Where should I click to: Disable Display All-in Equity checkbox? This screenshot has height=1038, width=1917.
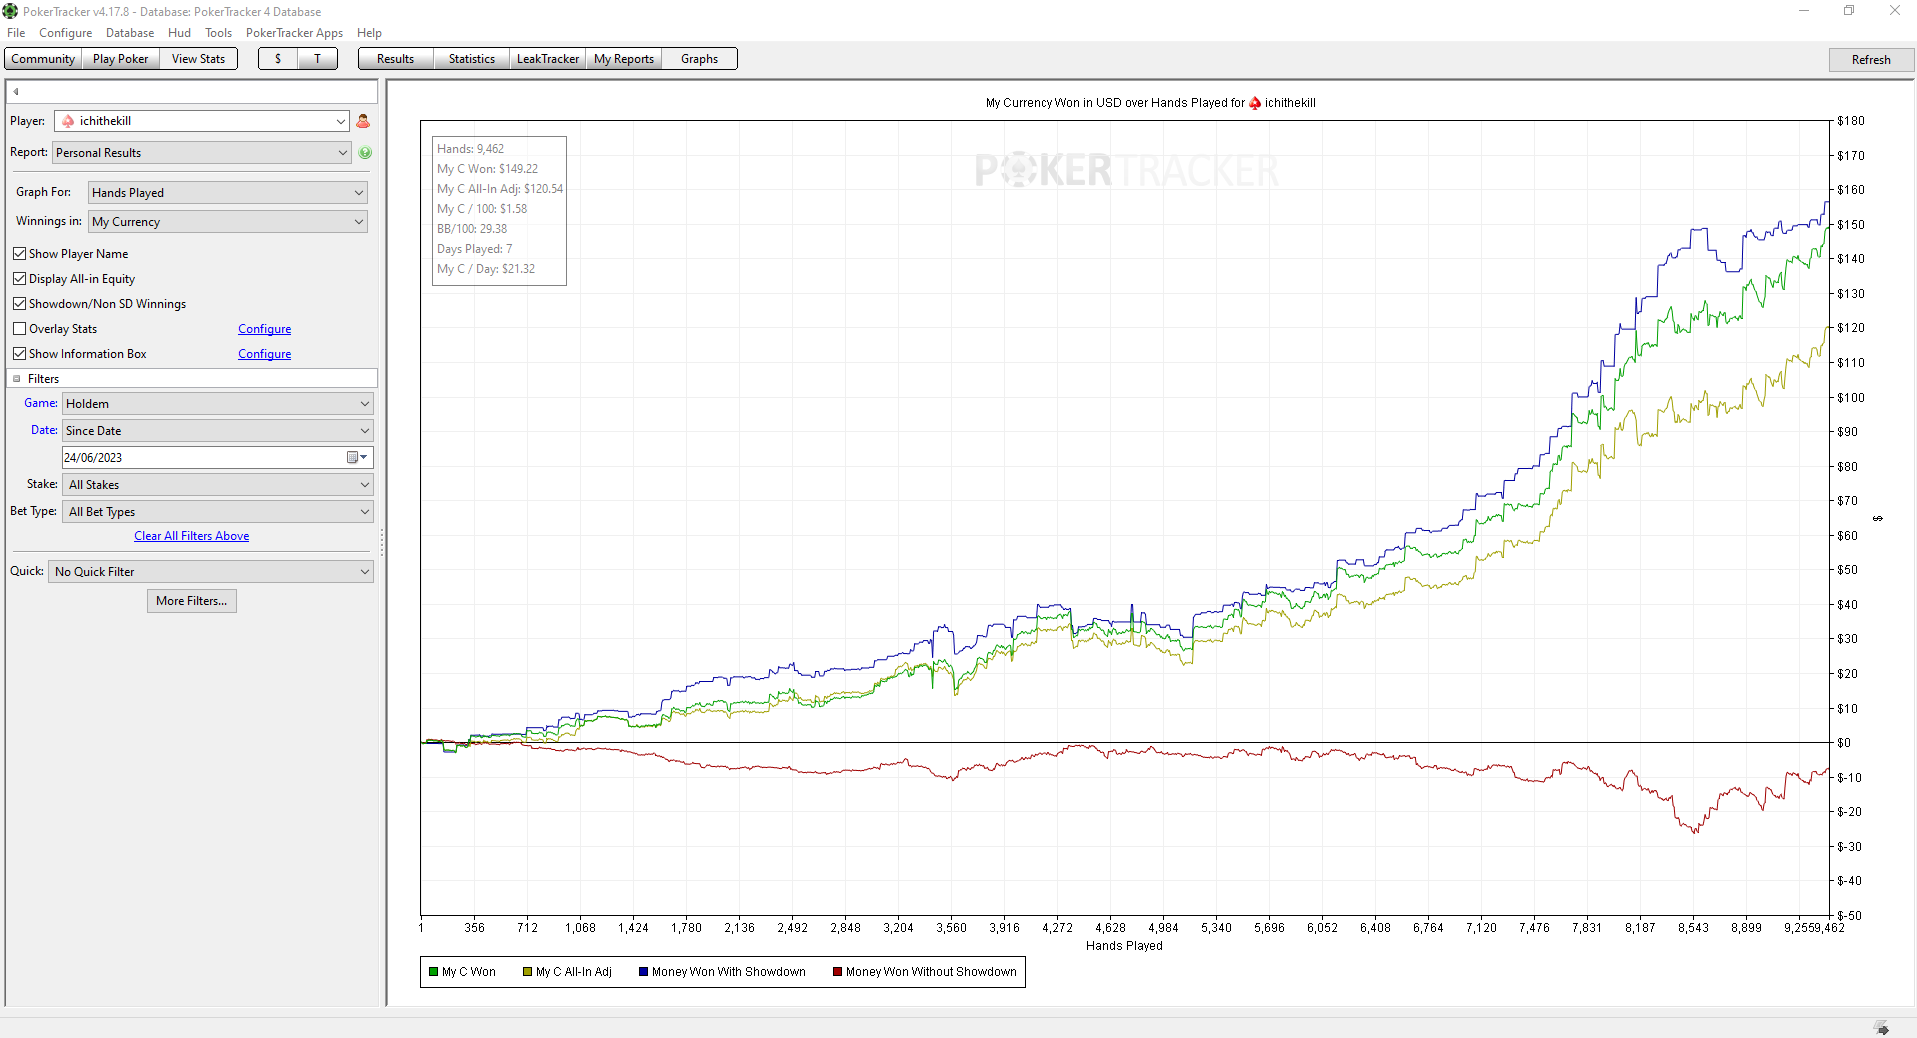pos(20,279)
